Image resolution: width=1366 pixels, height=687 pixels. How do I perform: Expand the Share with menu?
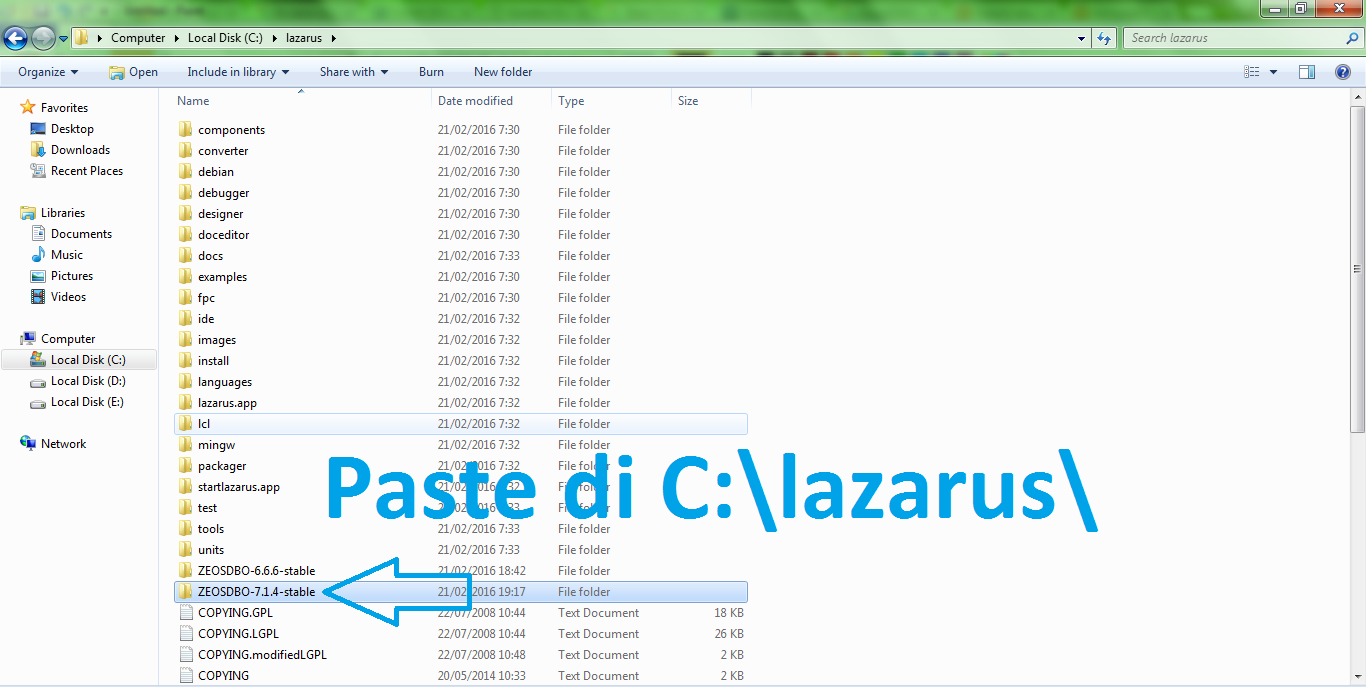coord(354,72)
